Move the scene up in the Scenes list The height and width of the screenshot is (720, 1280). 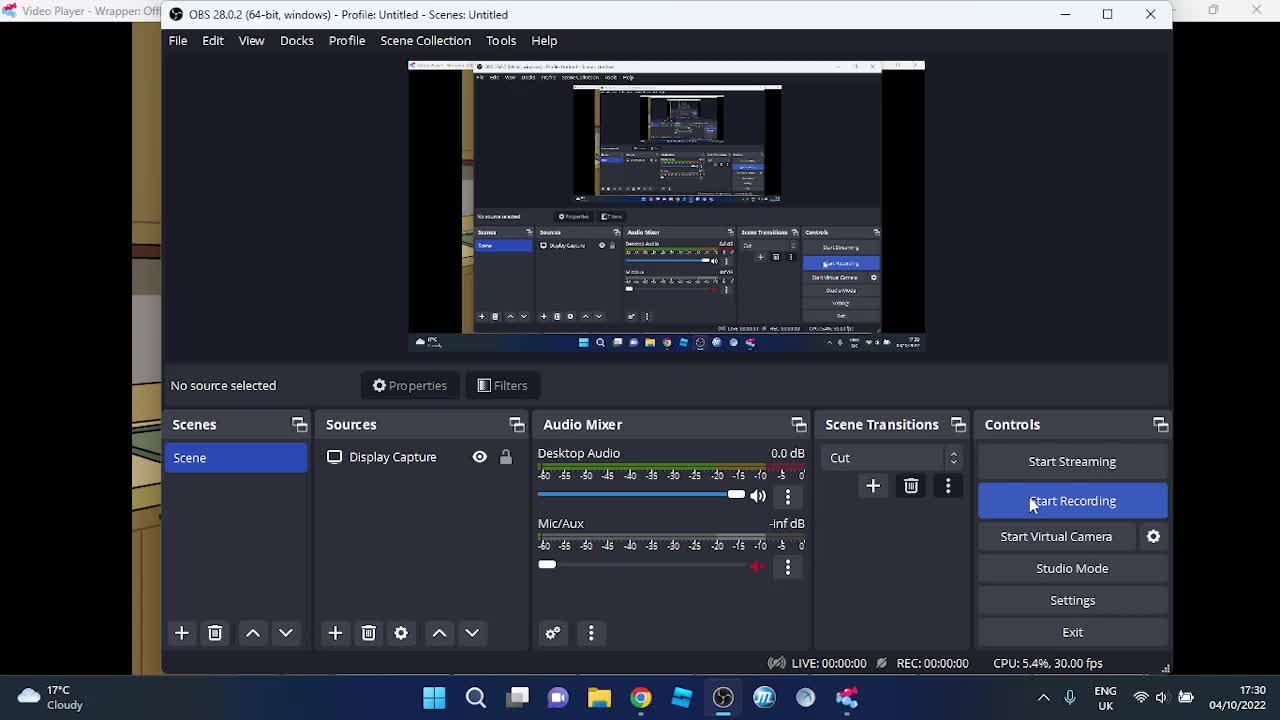click(x=253, y=633)
